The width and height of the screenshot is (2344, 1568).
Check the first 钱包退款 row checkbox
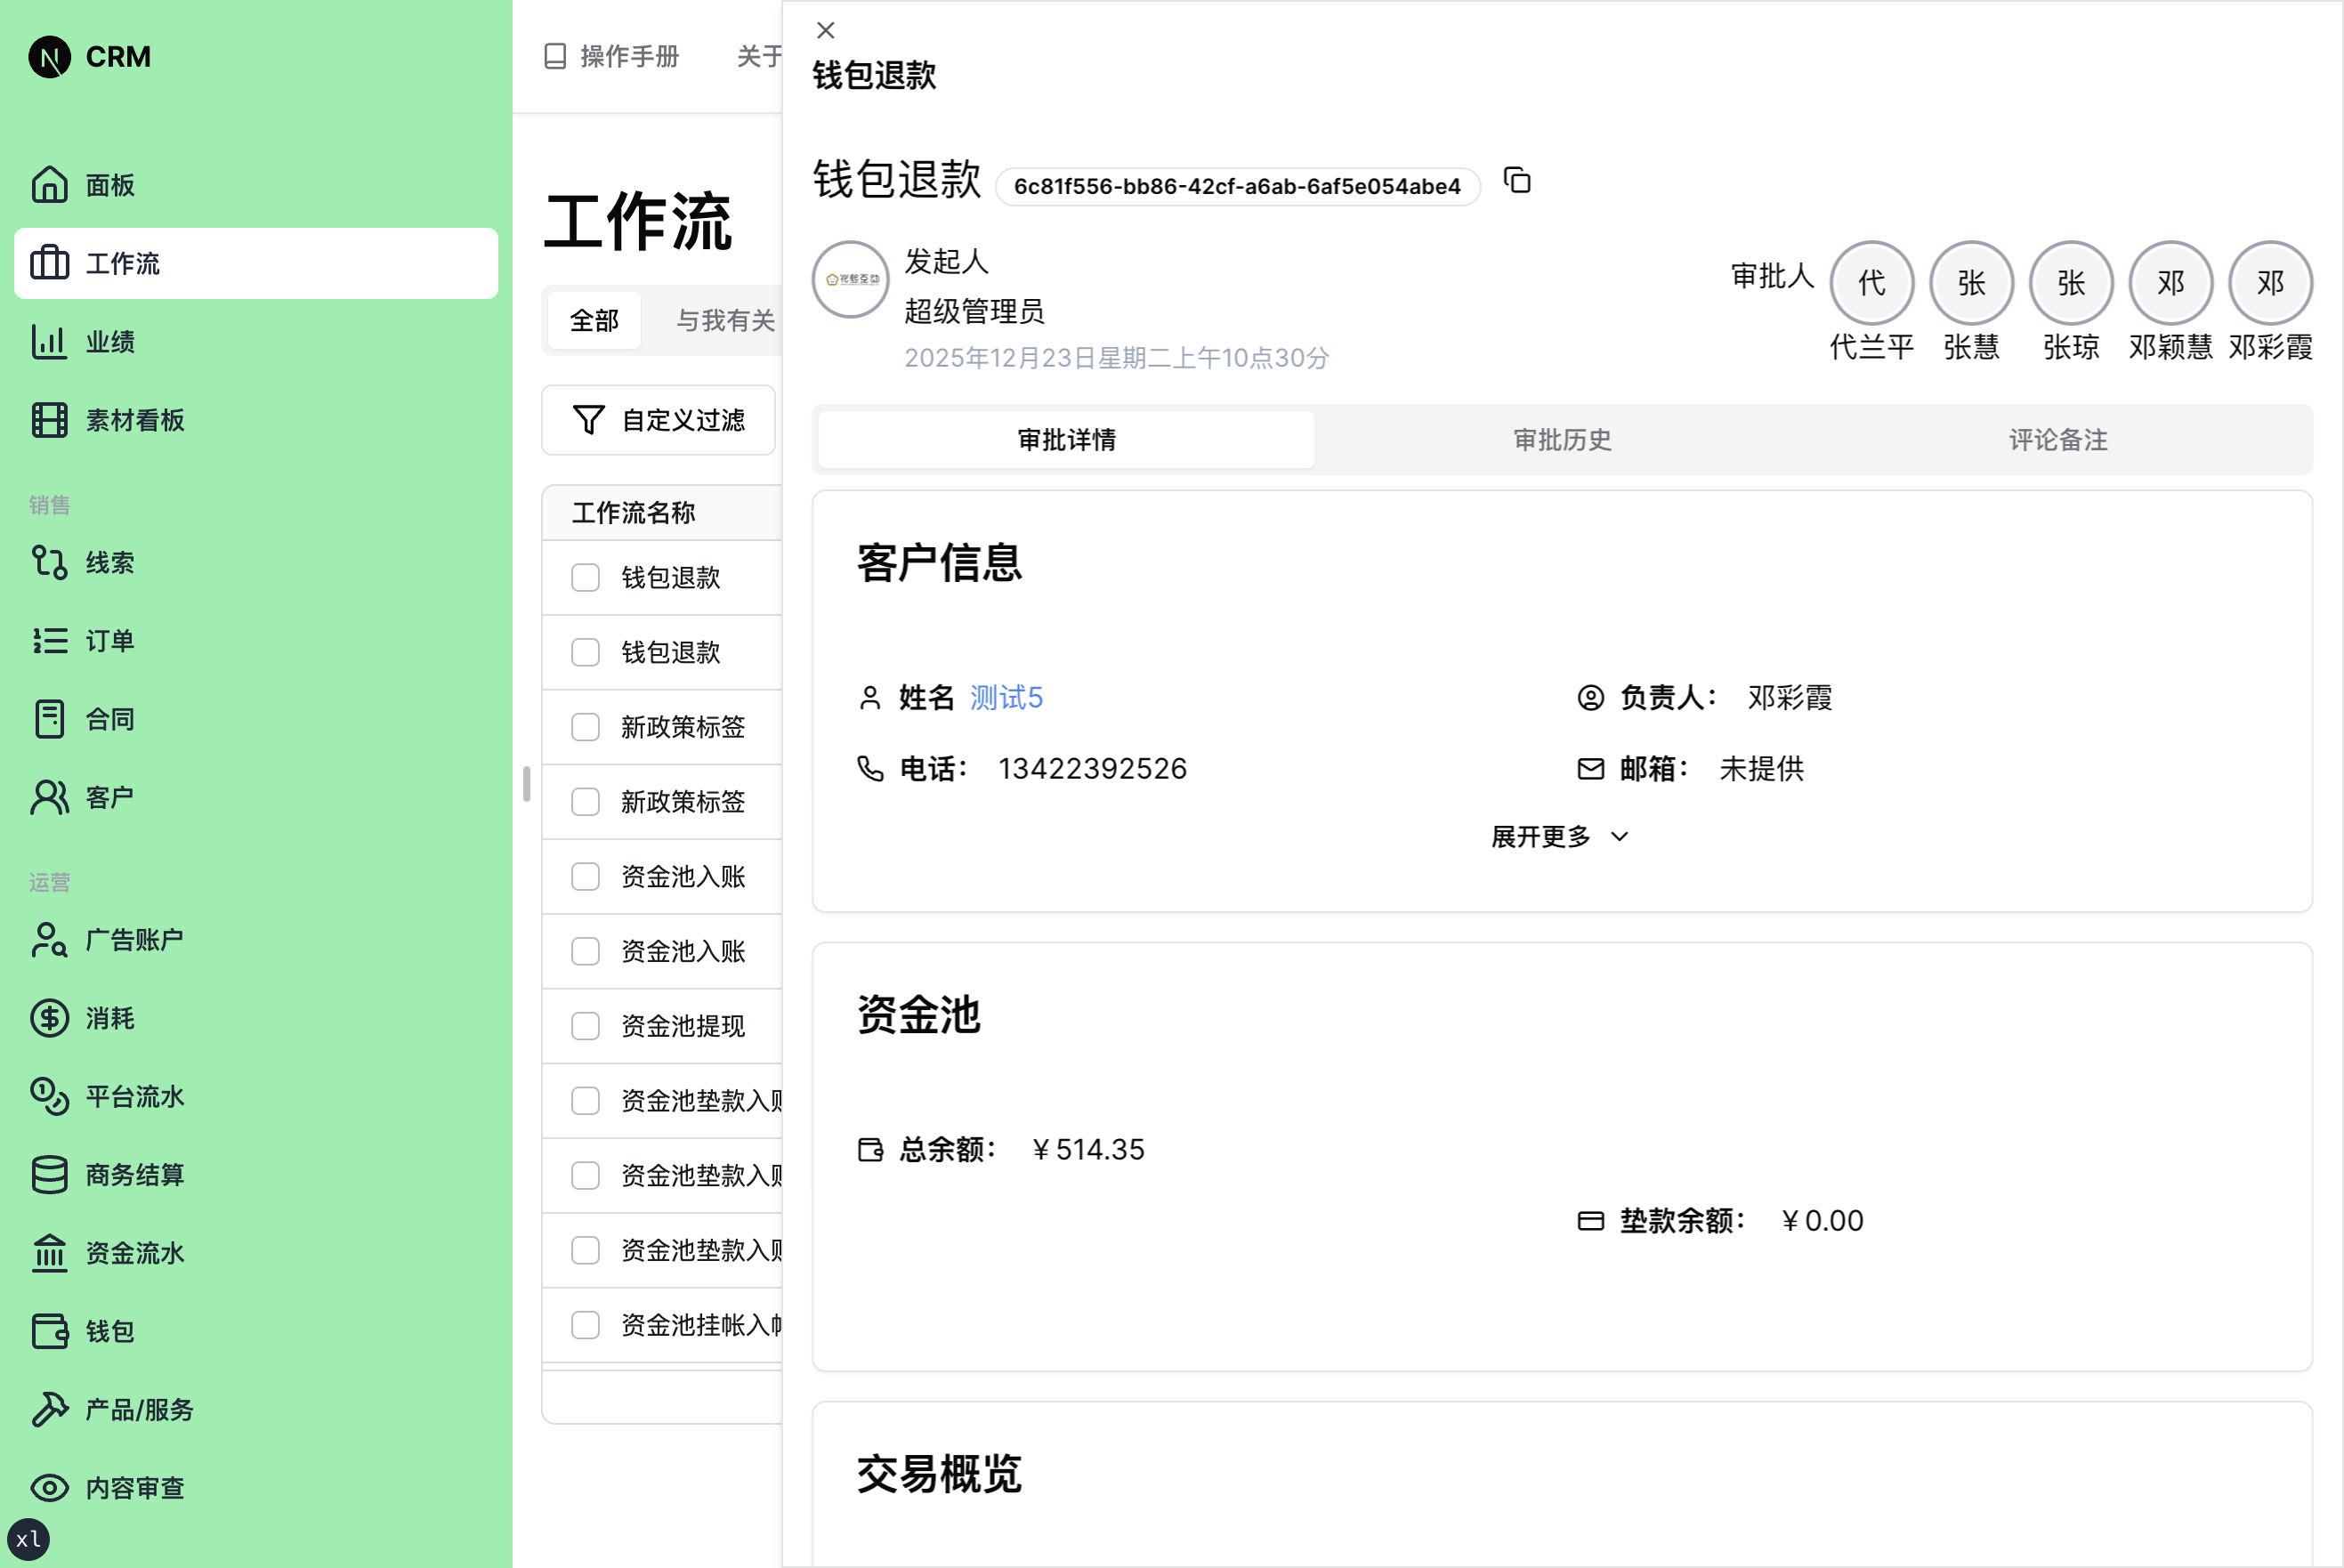pos(585,578)
